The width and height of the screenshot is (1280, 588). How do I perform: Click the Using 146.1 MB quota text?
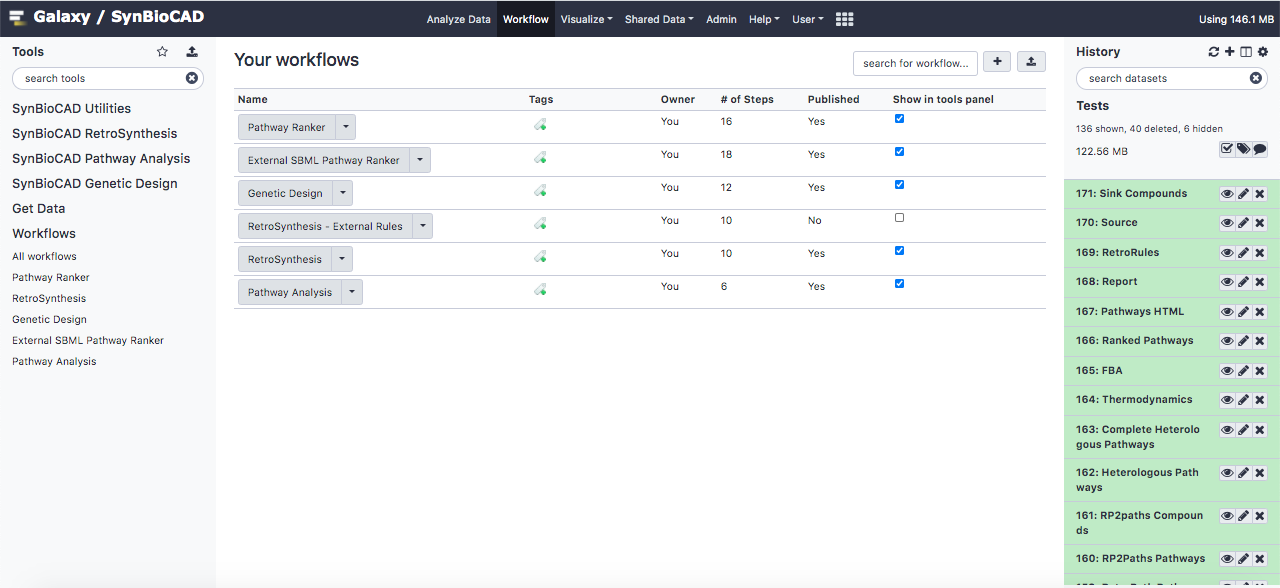[x=1235, y=19]
